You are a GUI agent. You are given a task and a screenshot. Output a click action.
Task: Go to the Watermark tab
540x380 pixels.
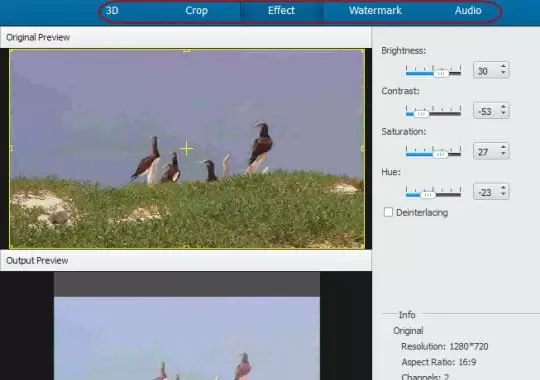click(x=375, y=11)
